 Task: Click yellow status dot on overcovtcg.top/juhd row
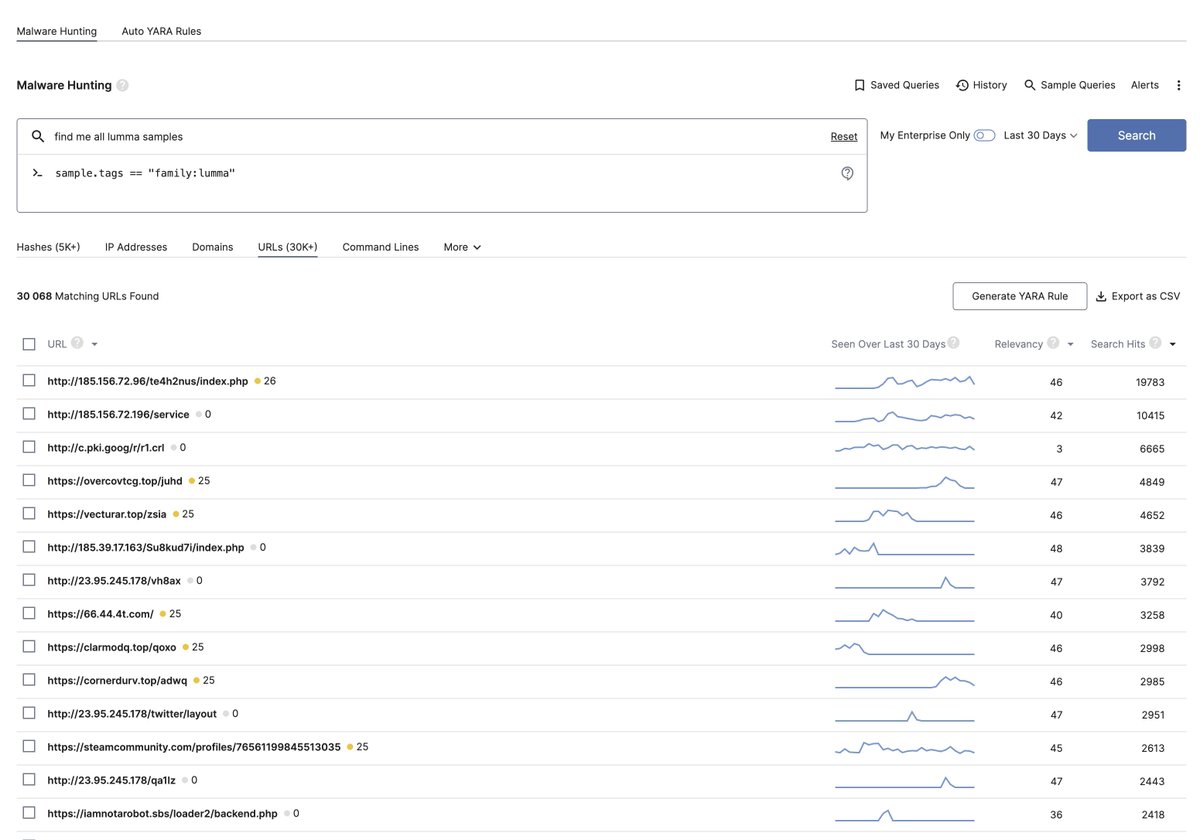click(191, 481)
